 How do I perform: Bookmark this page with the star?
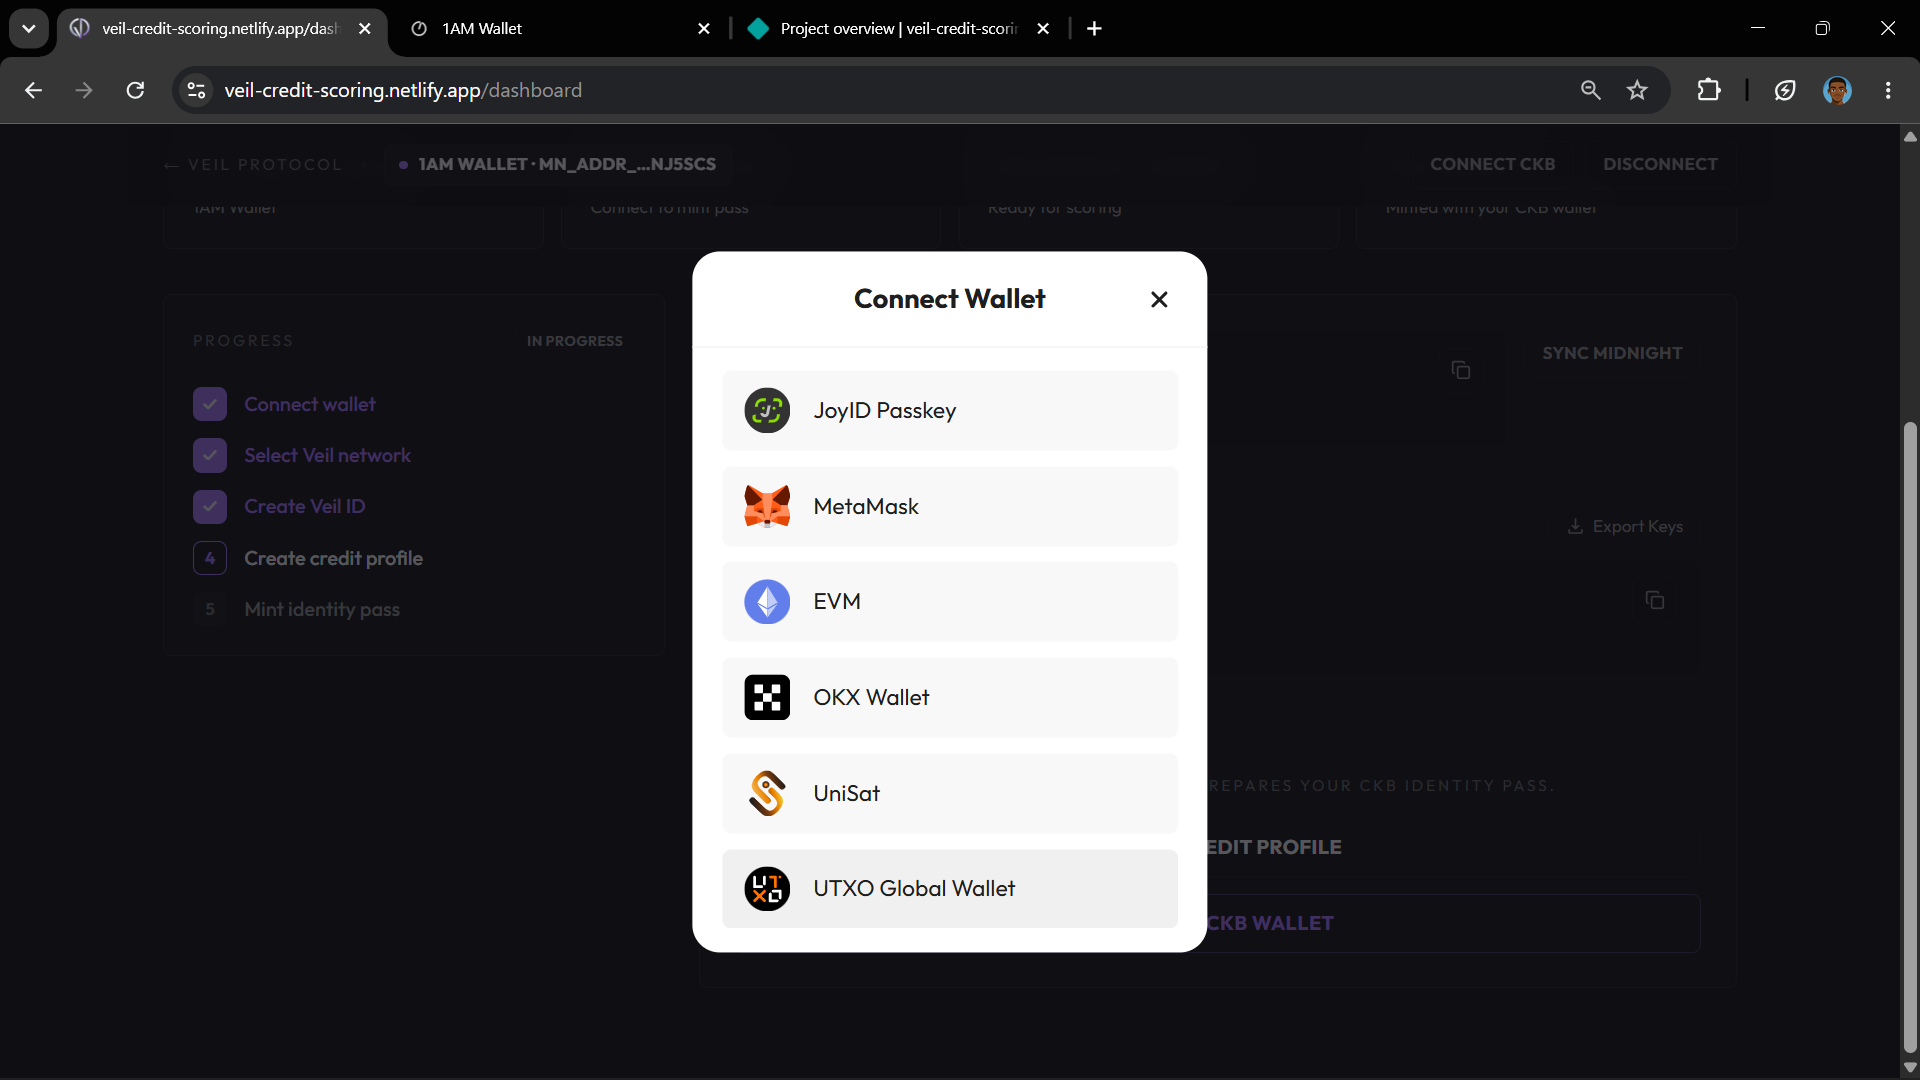[x=1637, y=90]
